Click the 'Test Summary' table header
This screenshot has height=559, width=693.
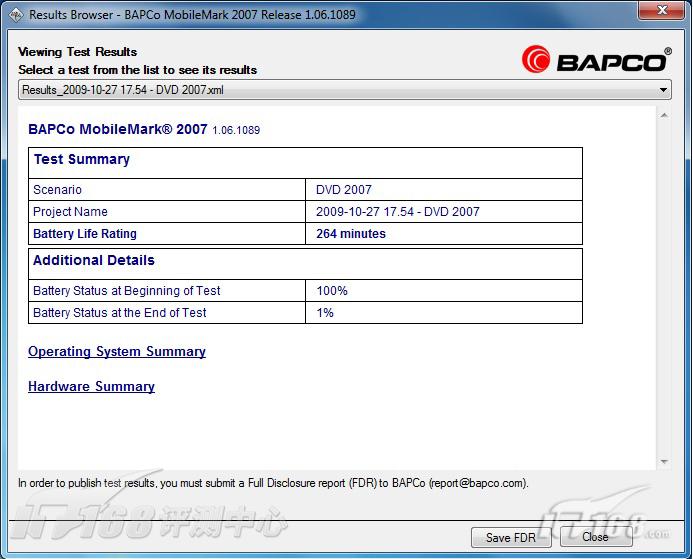(x=82, y=159)
